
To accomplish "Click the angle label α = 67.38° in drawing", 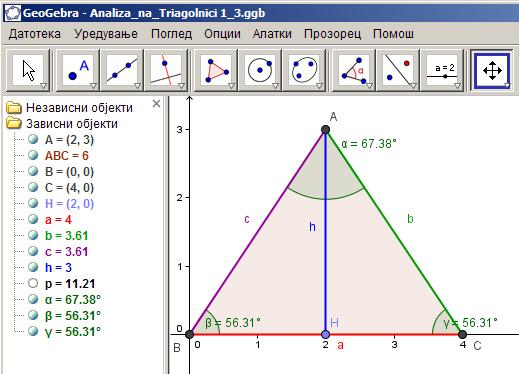I will pyautogui.click(x=369, y=144).
